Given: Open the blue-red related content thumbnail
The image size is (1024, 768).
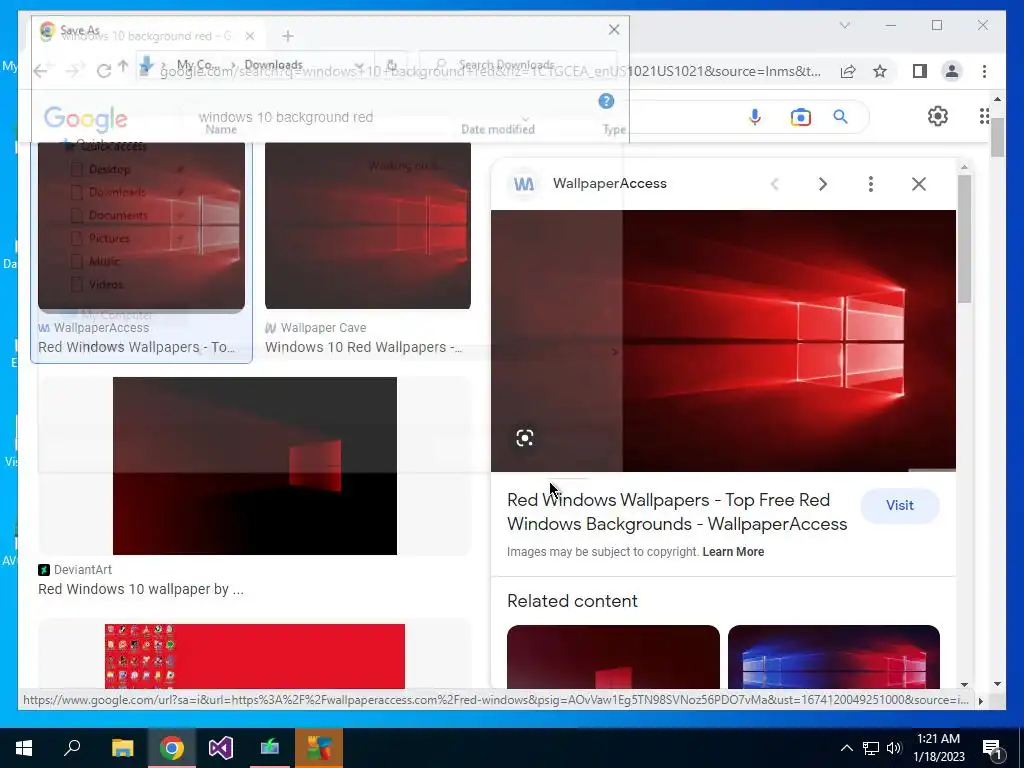Looking at the screenshot, I should tap(833, 657).
